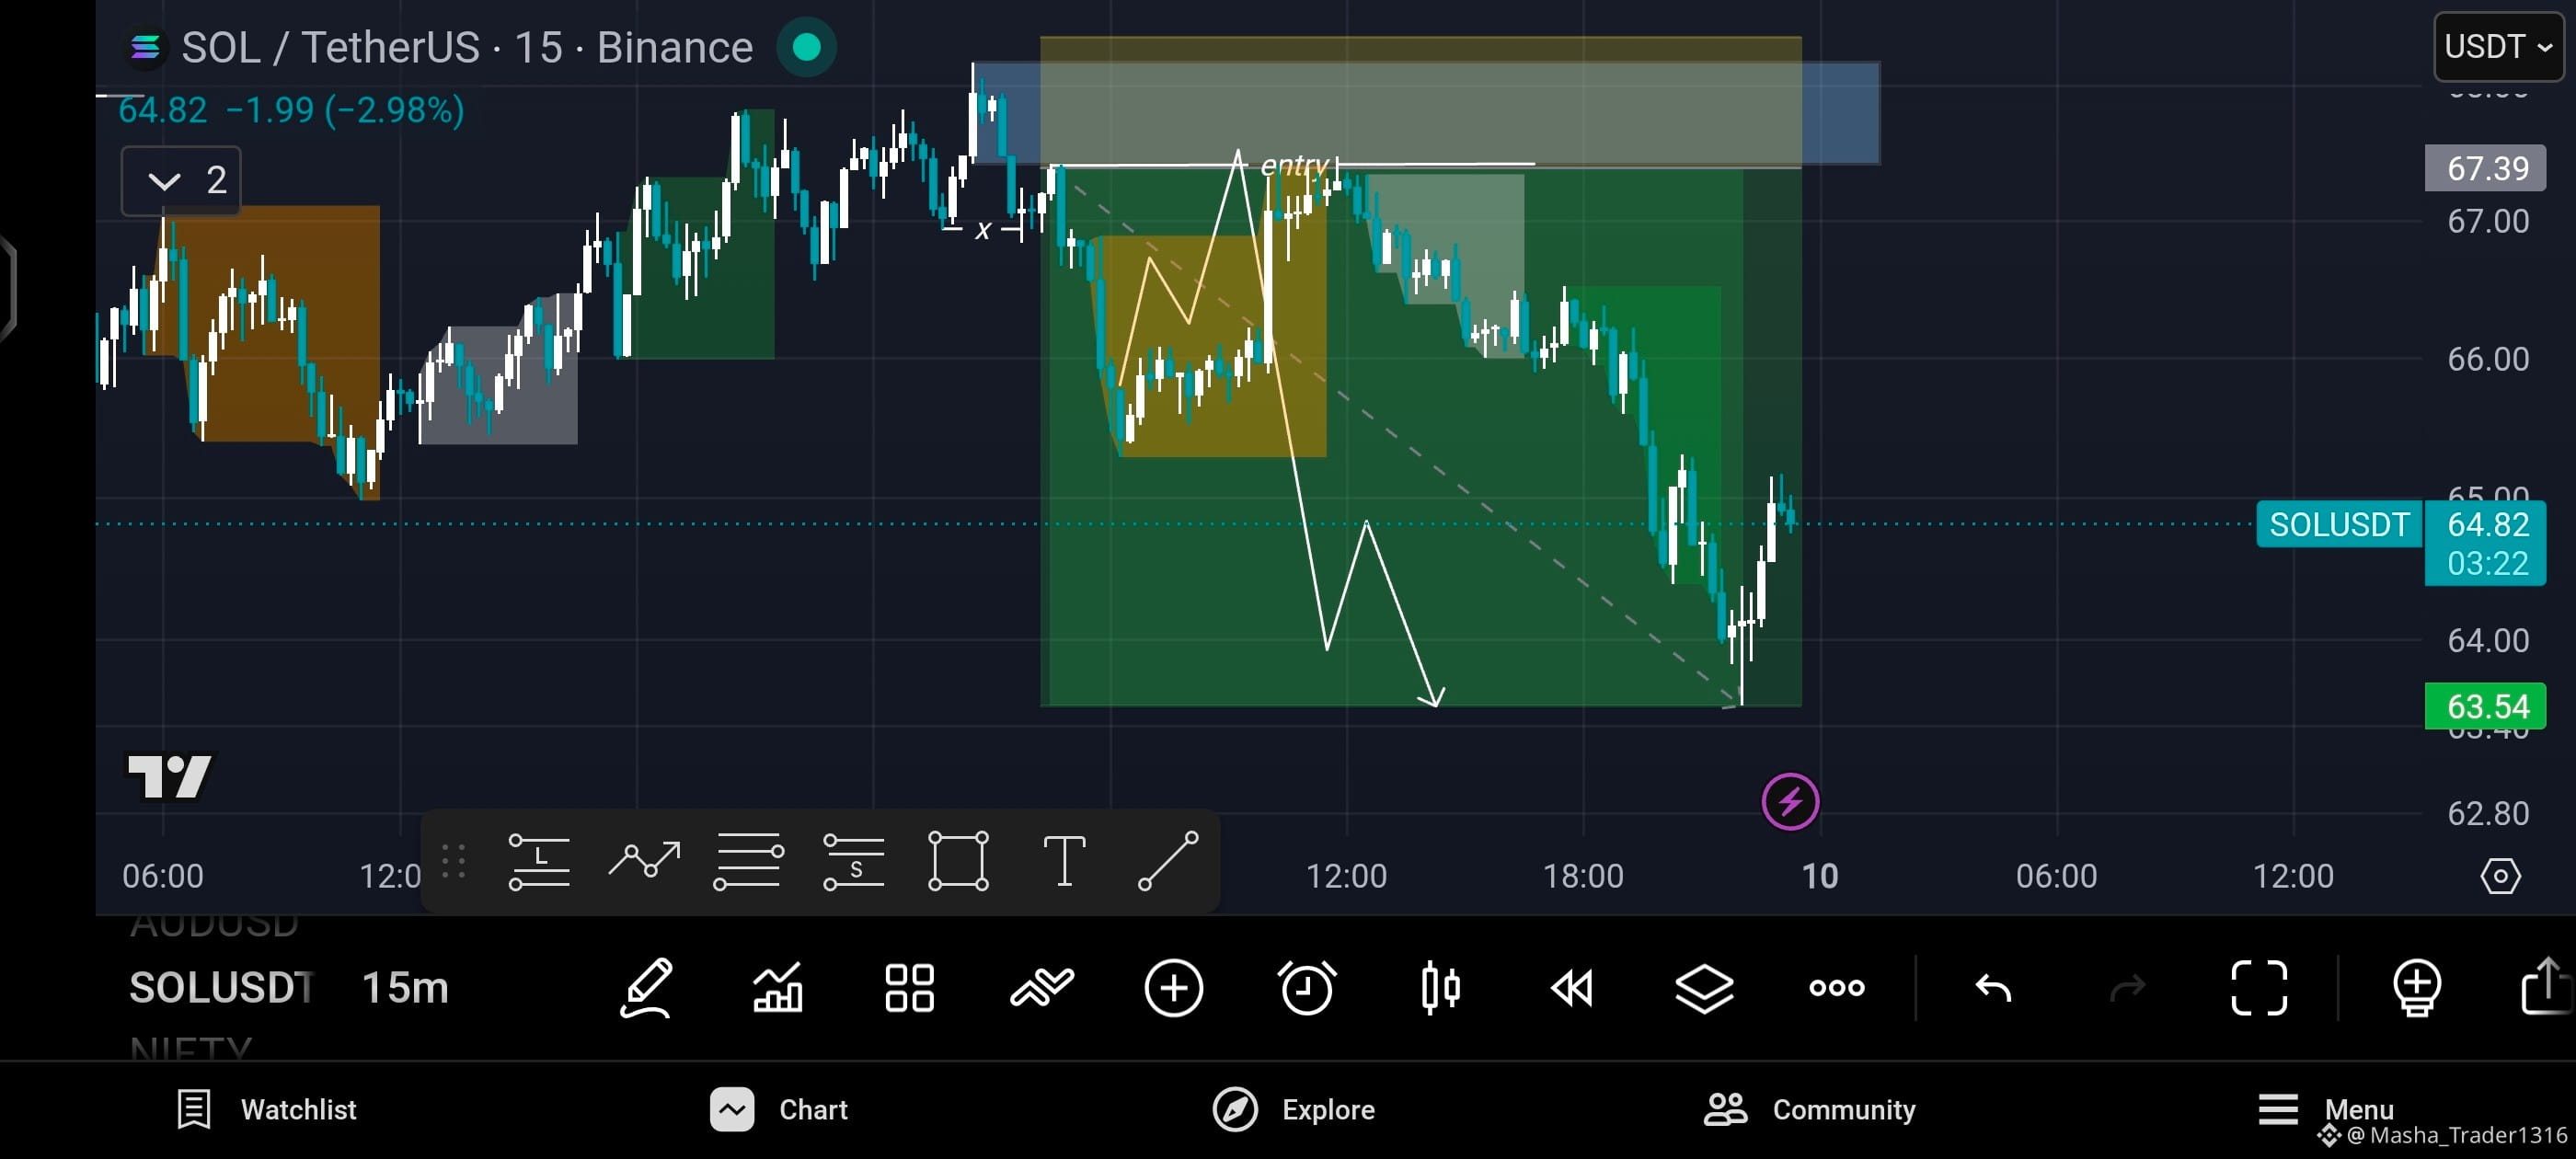The width and height of the screenshot is (2576, 1159).
Task: Open symbol search from SOLUSDT label
Action: (x=221, y=988)
